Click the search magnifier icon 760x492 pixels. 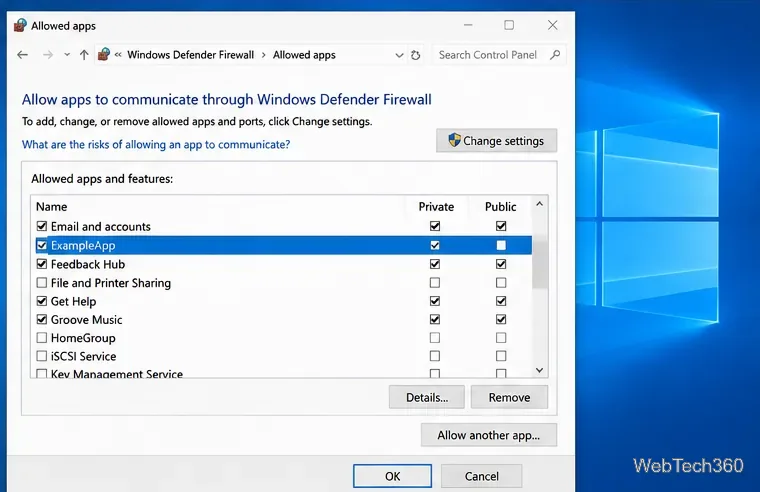(x=555, y=55)
